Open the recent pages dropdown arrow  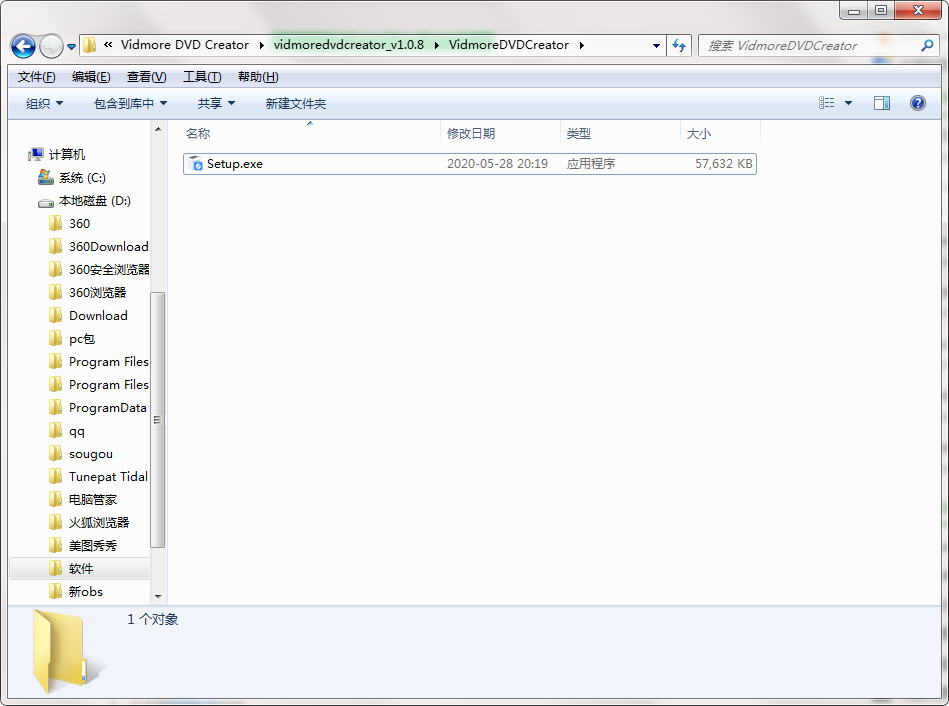coord(71,47)
